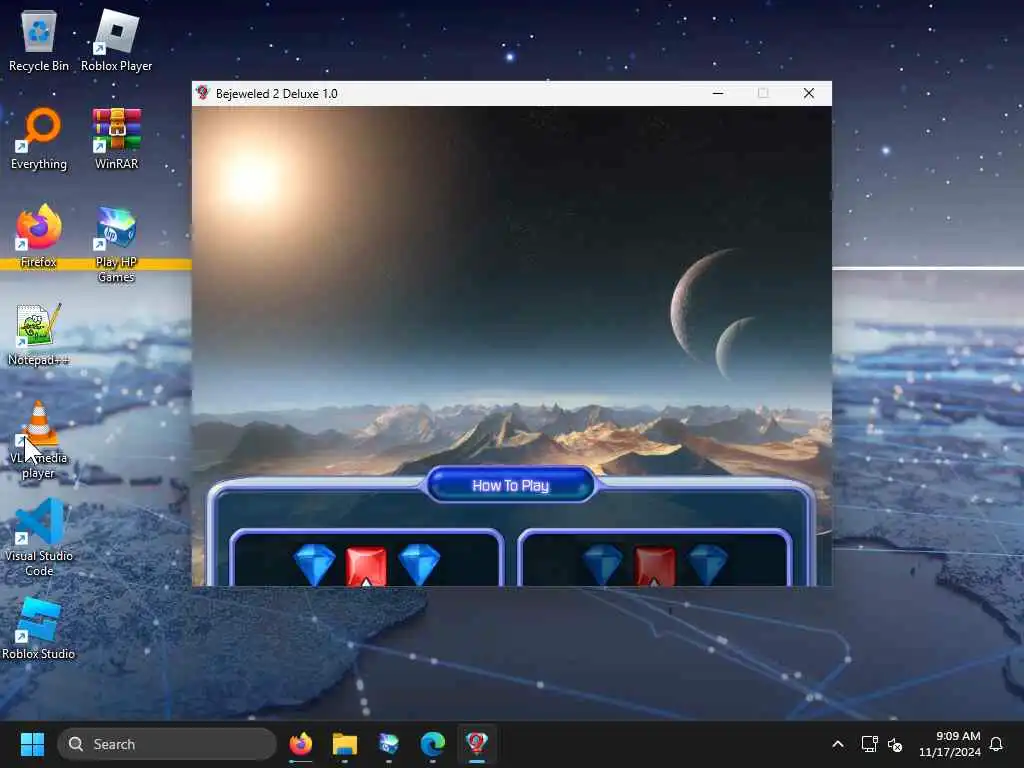Open File Explorer from the taskbar
1024x768 pixels.
coord(344,744)
